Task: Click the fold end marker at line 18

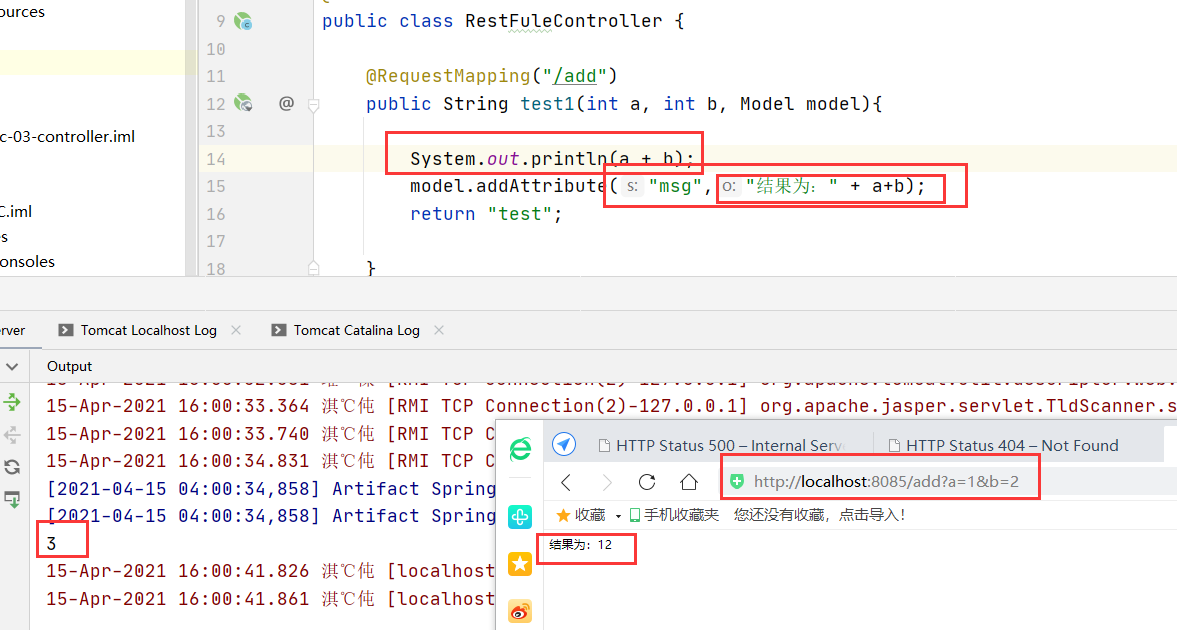Action: point(314,268)
